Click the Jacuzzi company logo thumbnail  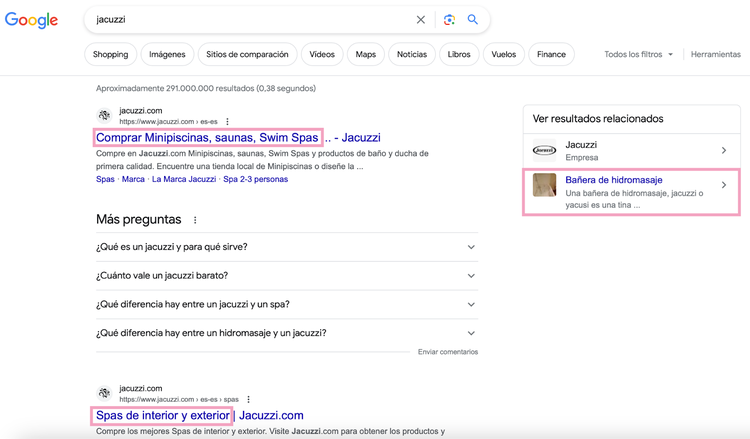[544, 151]
